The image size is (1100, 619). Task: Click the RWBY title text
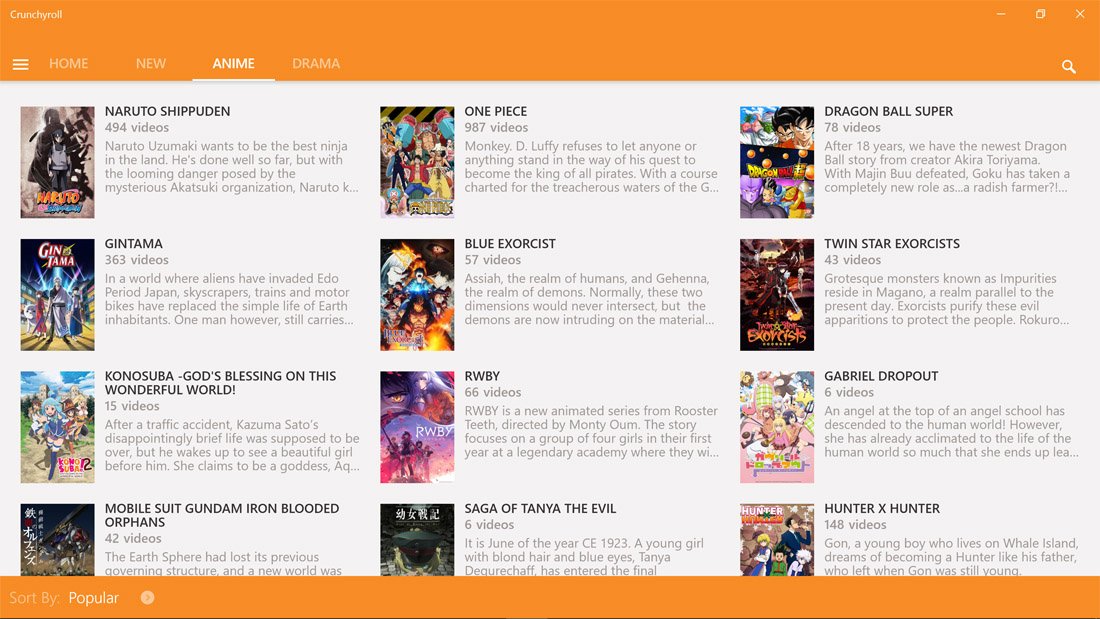pos(482,376)
